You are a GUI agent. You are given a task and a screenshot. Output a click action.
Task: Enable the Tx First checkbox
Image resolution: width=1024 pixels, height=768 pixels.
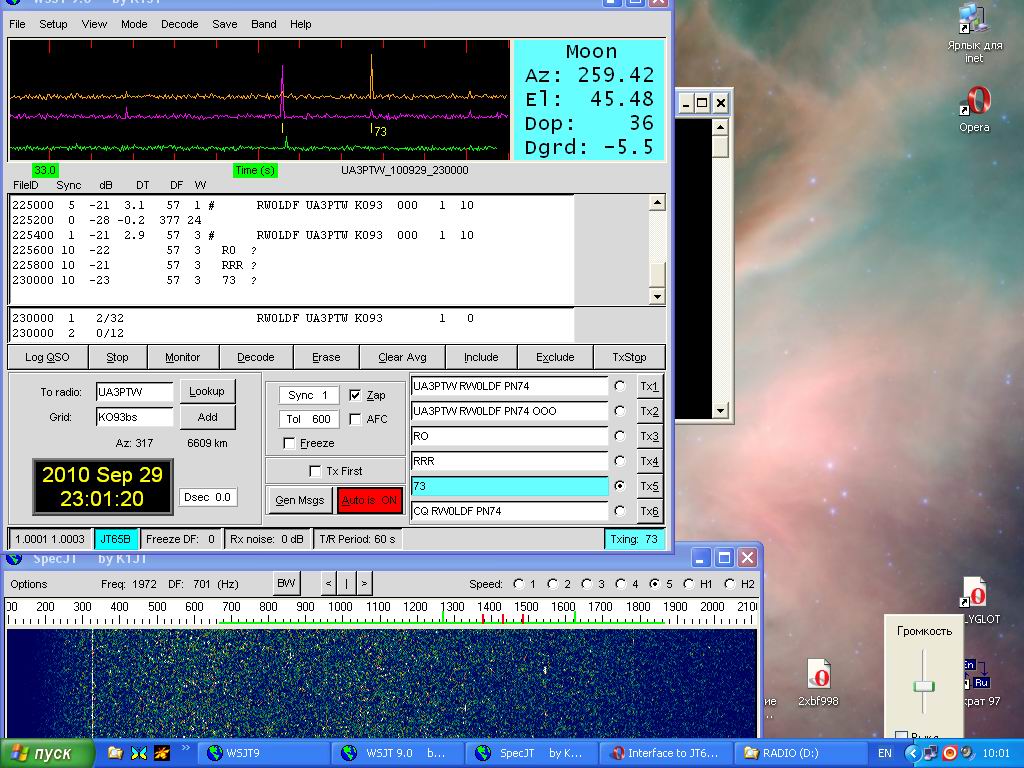tap(315, 471)
